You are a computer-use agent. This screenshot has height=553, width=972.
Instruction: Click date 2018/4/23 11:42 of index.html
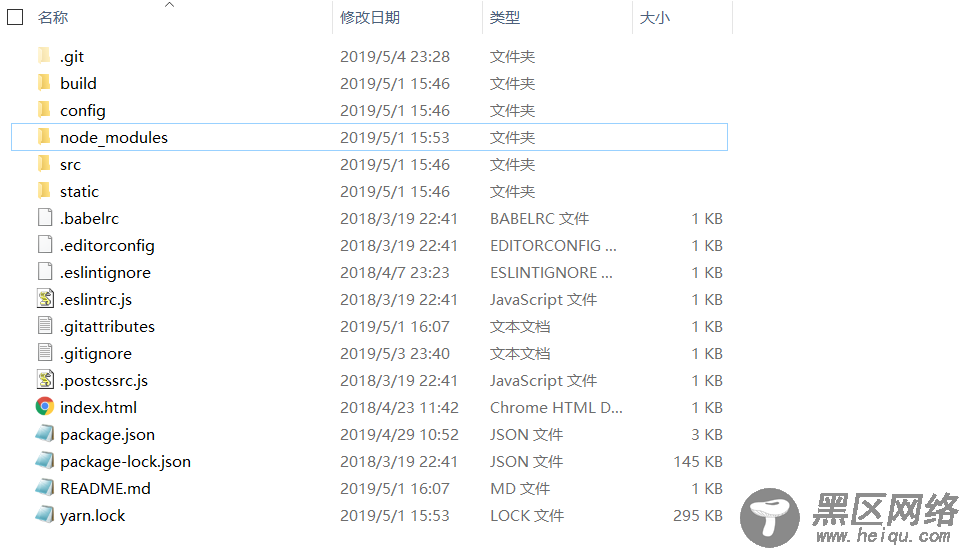[399, 407]
